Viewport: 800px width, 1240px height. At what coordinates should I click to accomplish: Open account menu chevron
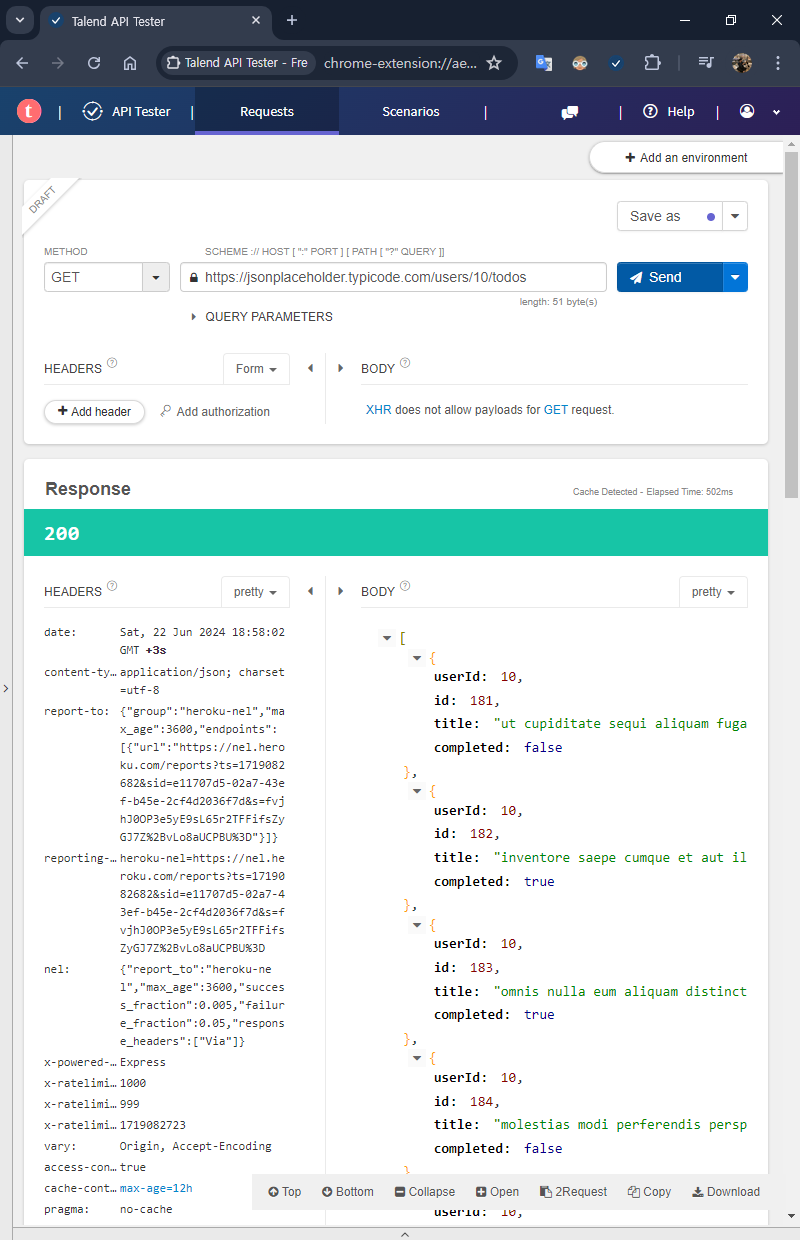(776, 112)
